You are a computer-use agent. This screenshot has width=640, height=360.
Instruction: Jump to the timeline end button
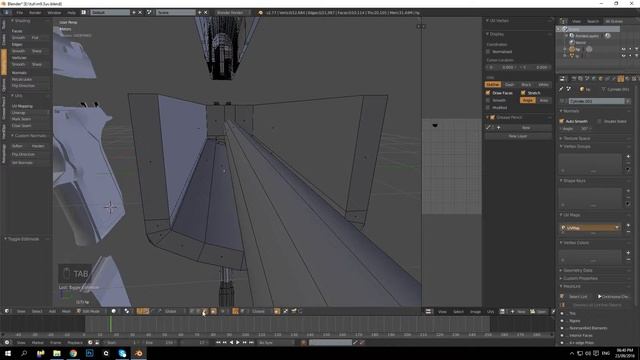click(x=251, y=342)
